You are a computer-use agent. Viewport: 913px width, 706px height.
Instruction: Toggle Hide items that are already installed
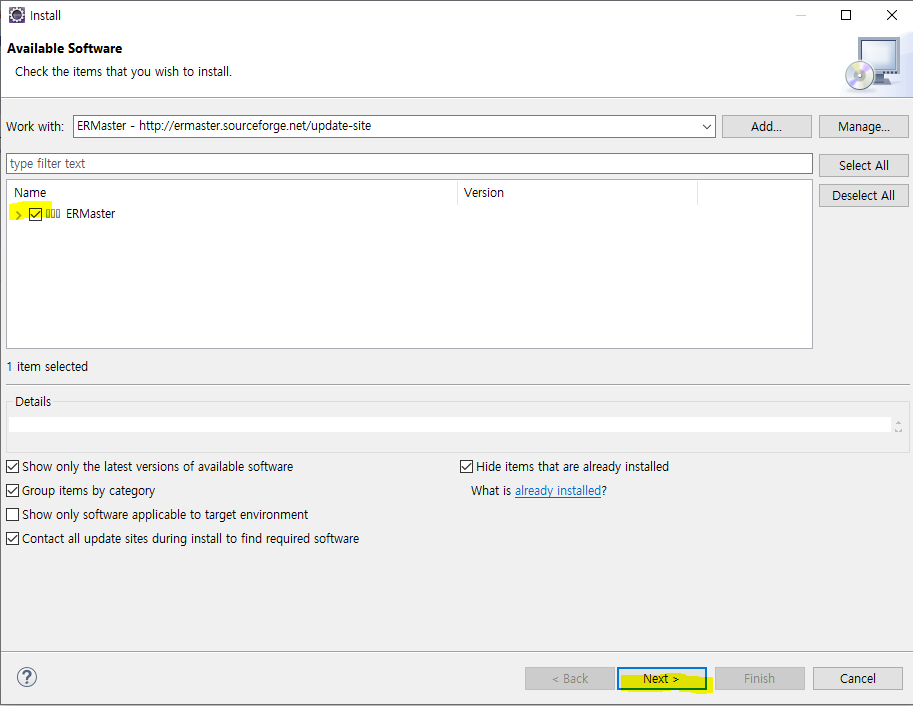pos(466,467)
